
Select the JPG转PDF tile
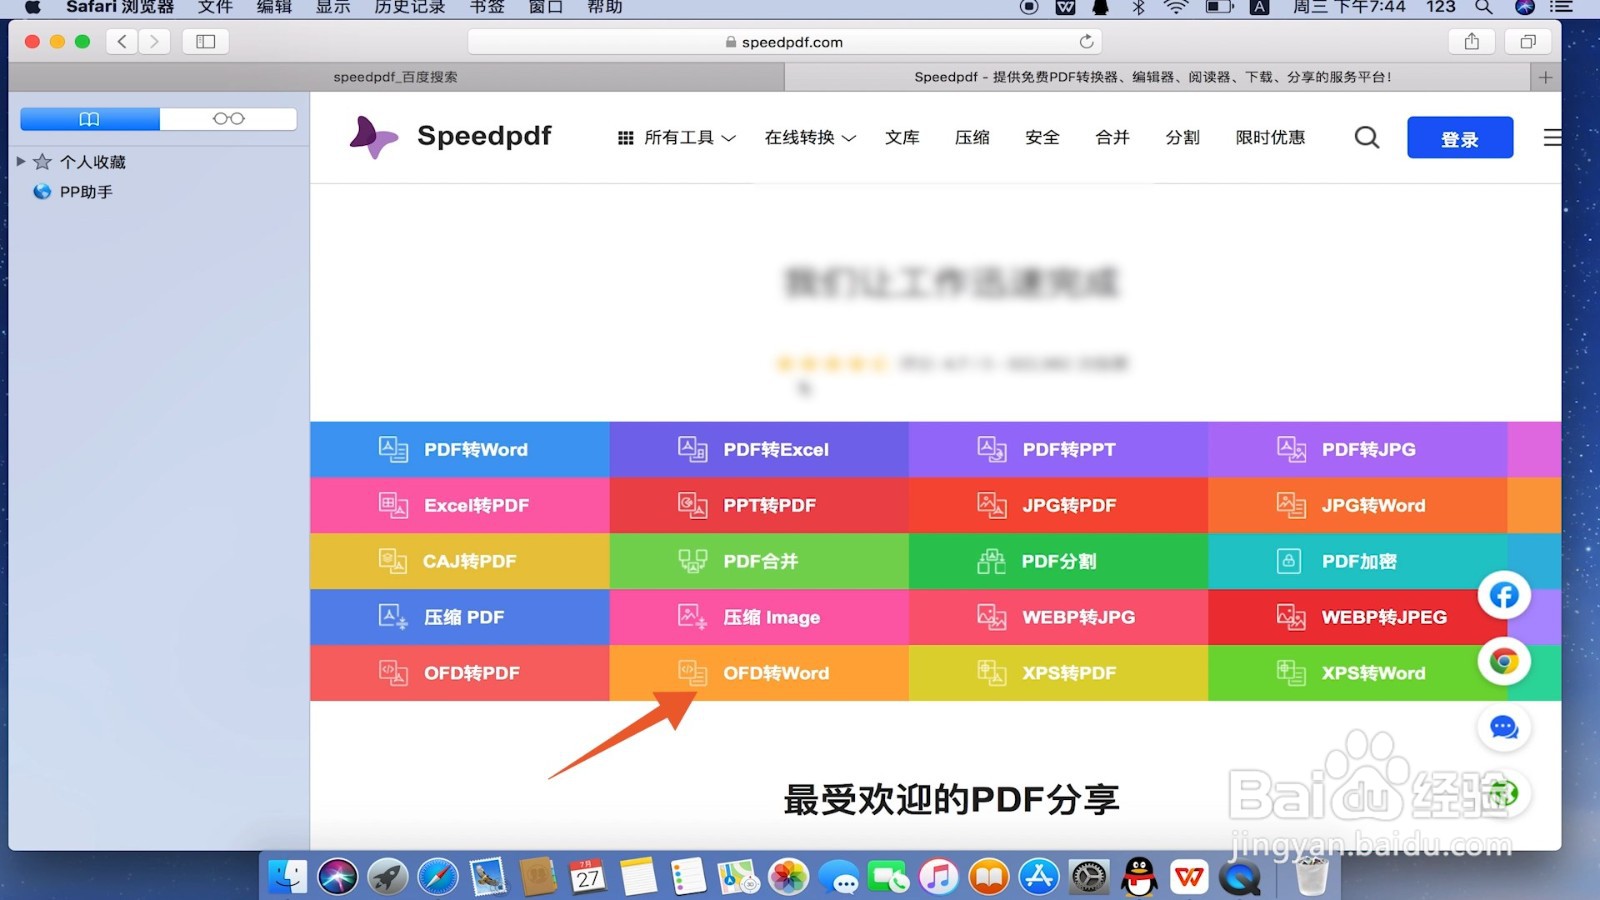tap(1058, 505)
